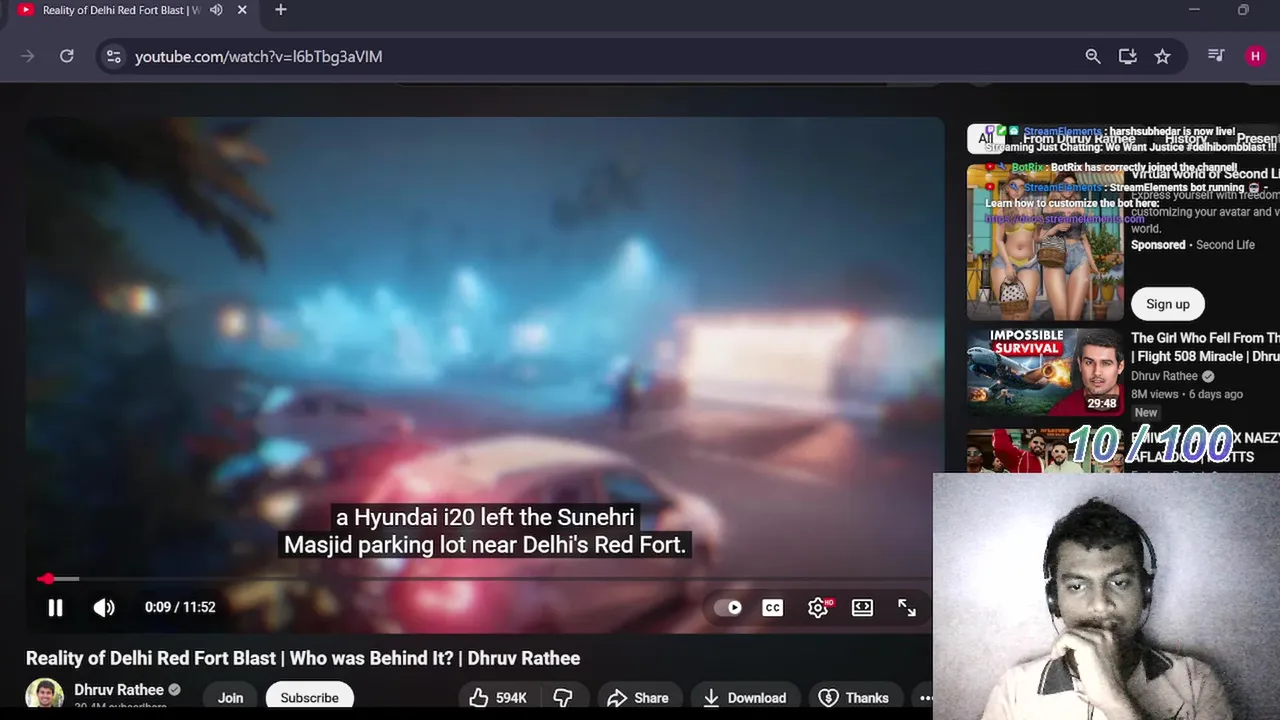1280x720 pixels.
Task: Select the Reality of Delhi Red Fort tab
Action: (120, 10)
